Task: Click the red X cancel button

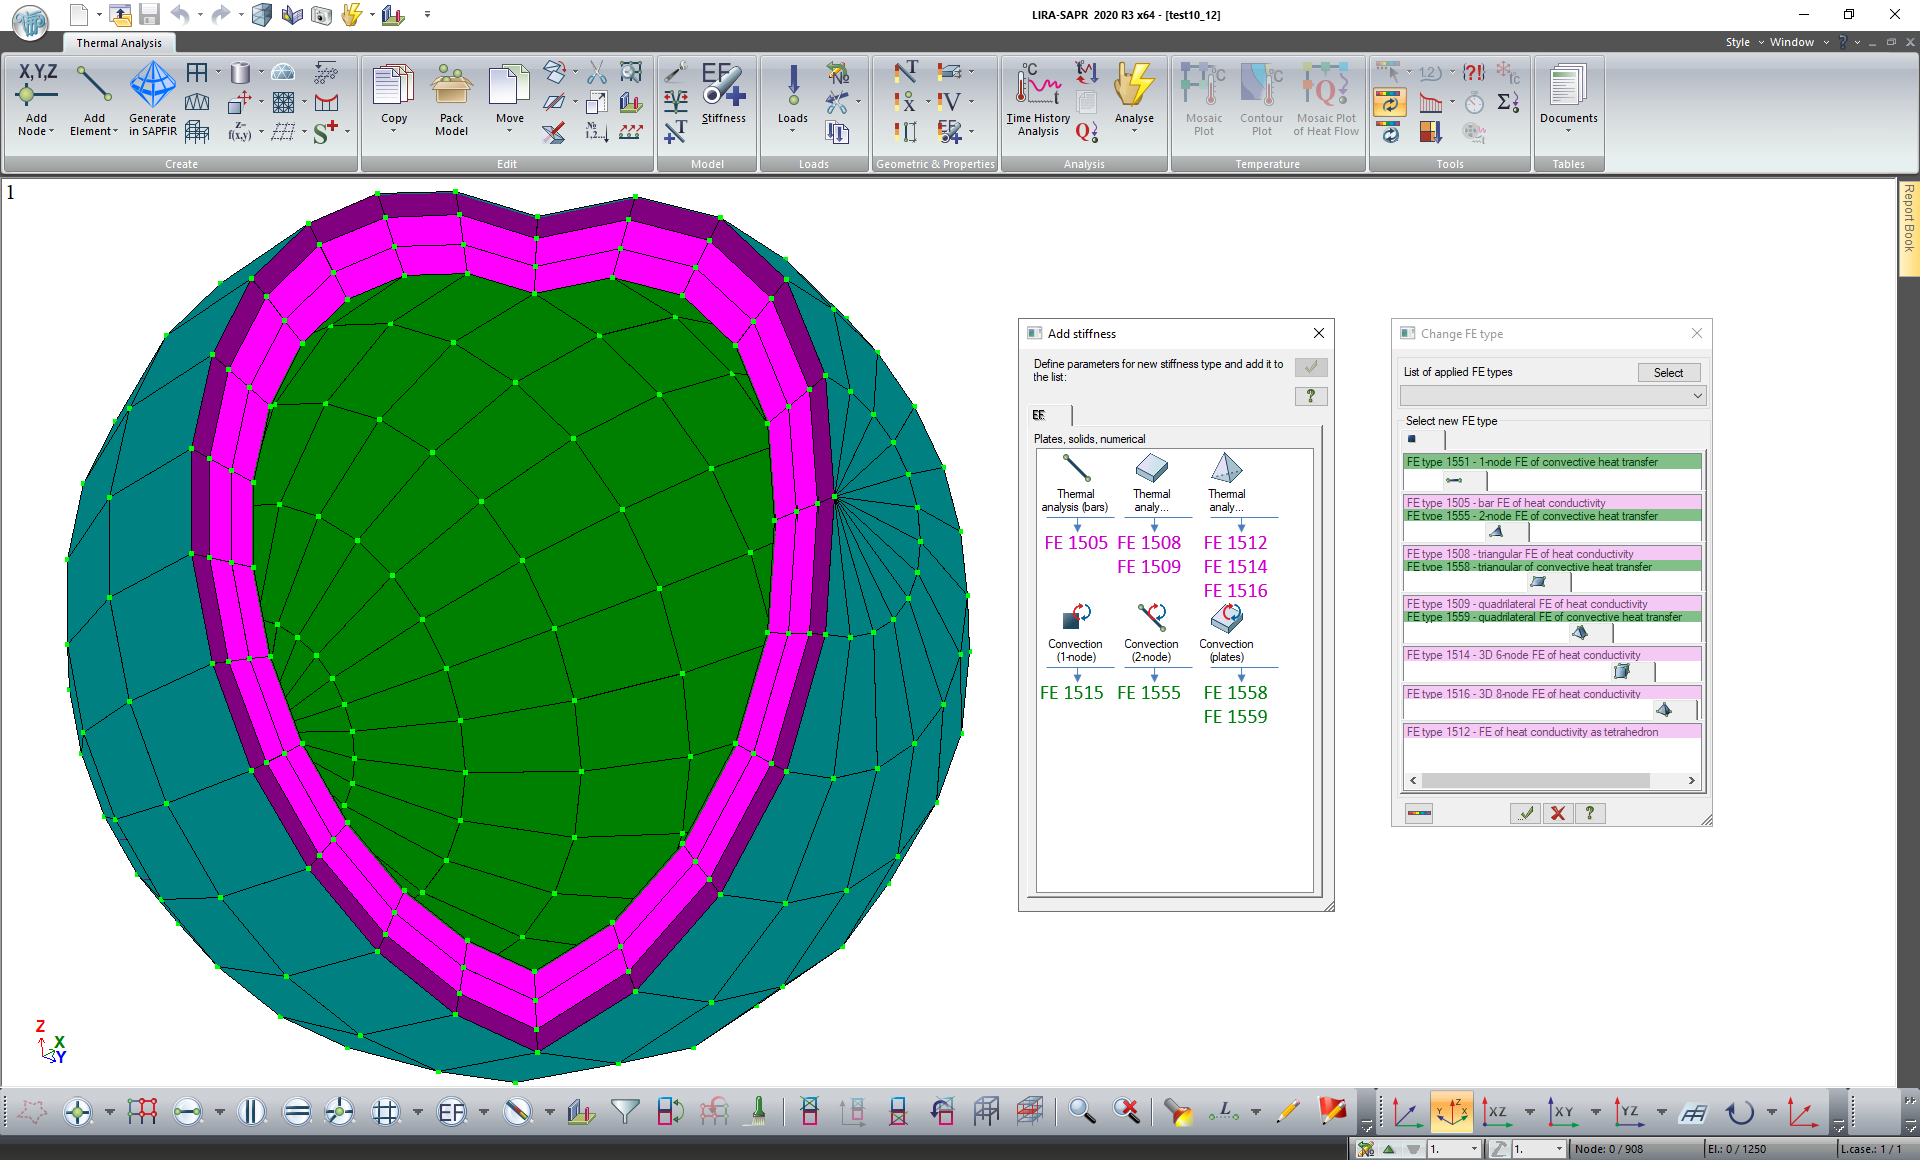Action: click(1557, 813)
